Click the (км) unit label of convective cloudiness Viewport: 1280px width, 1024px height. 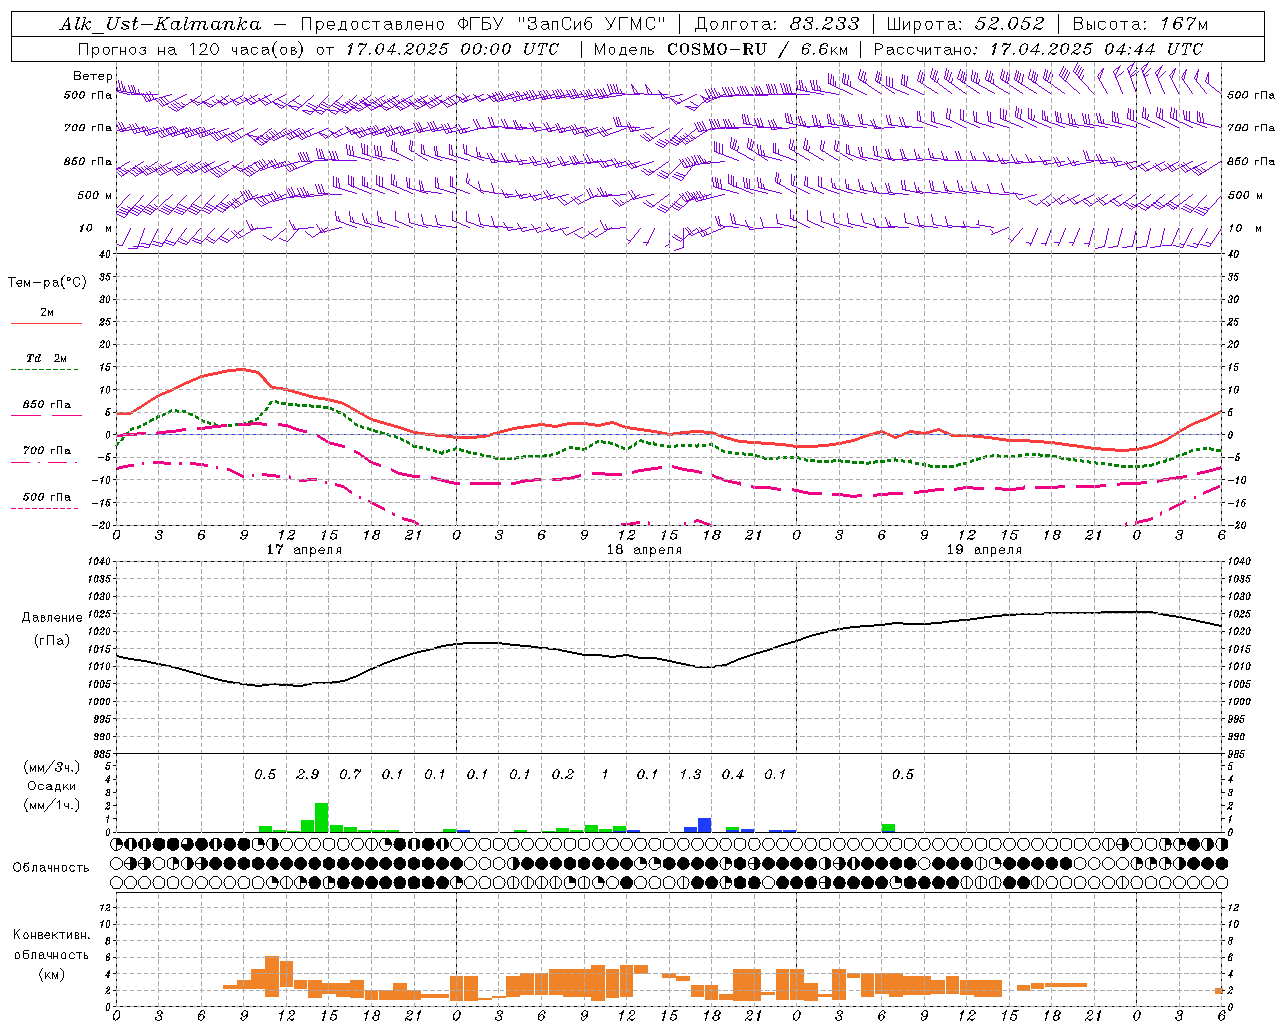(x=51, y=974)
